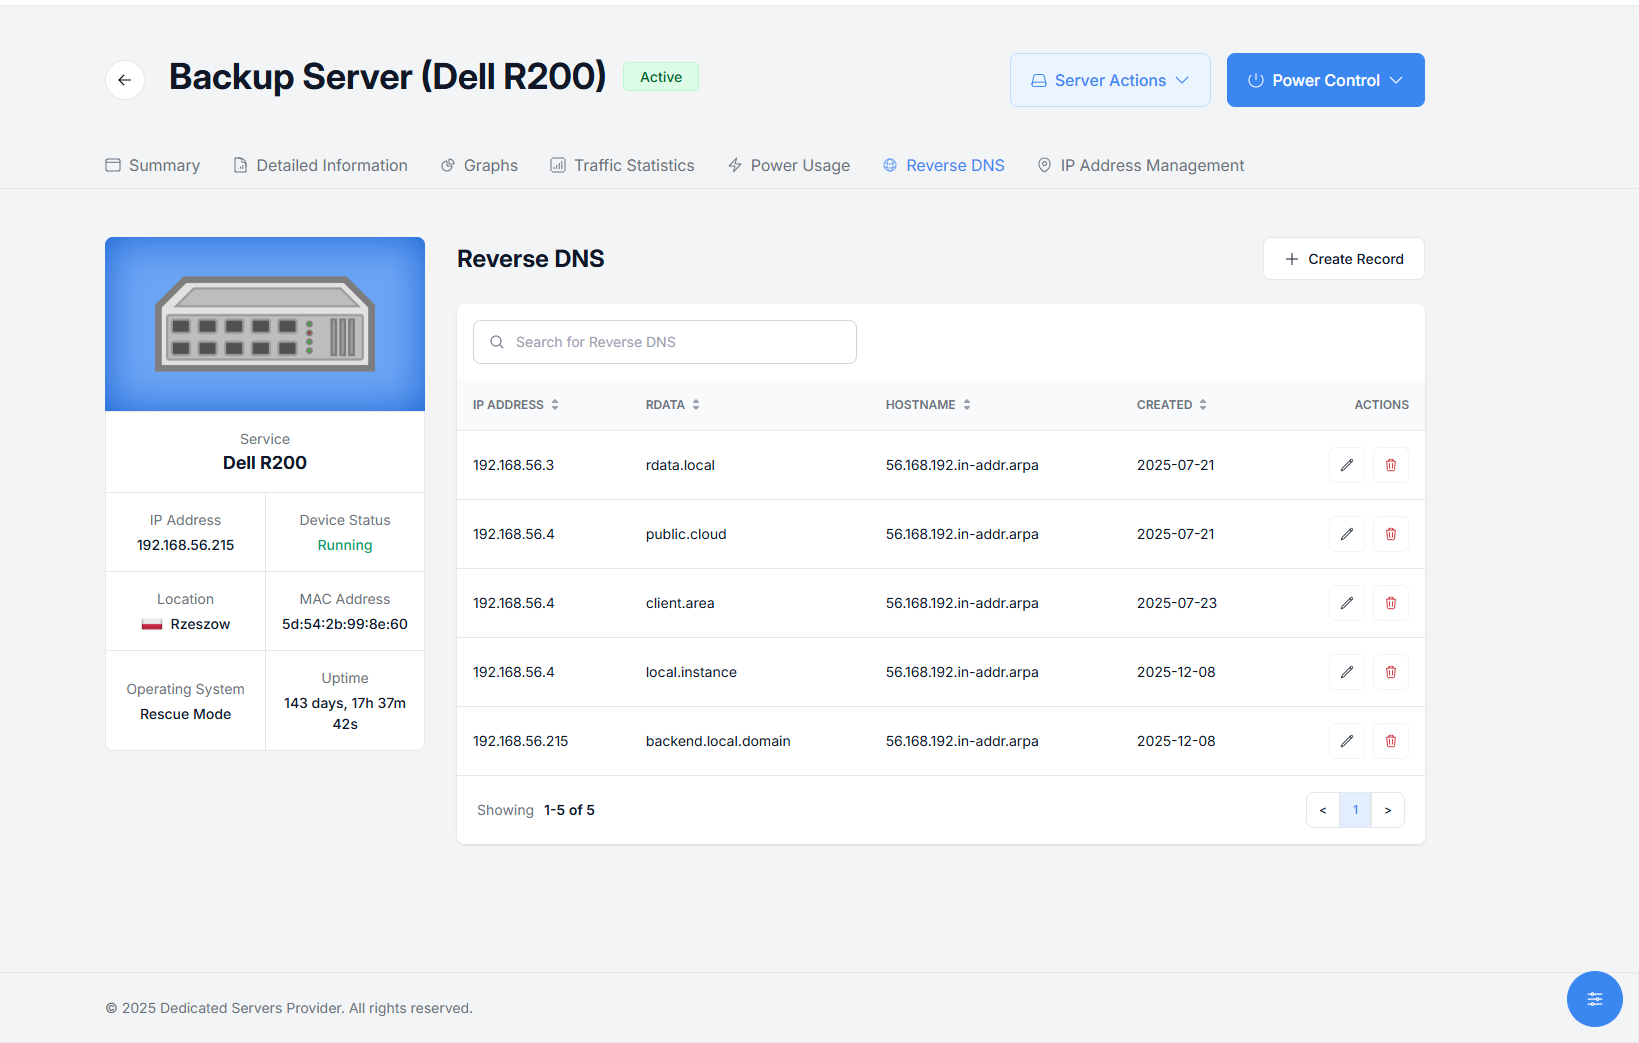Delete the backend.local.domain record via trash icon

(x=1390, y=740)
